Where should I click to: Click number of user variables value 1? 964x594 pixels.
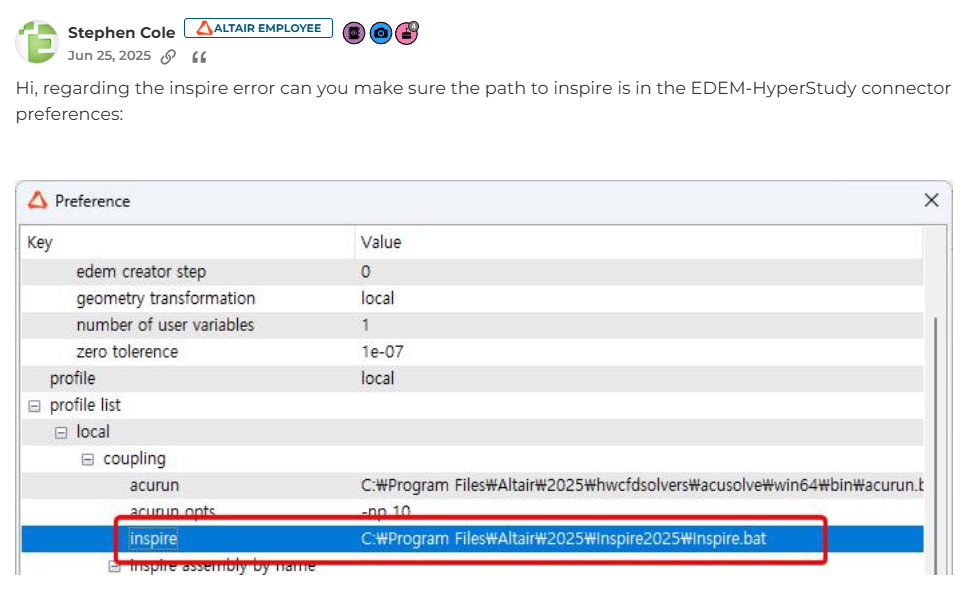[x=365, y=325]
